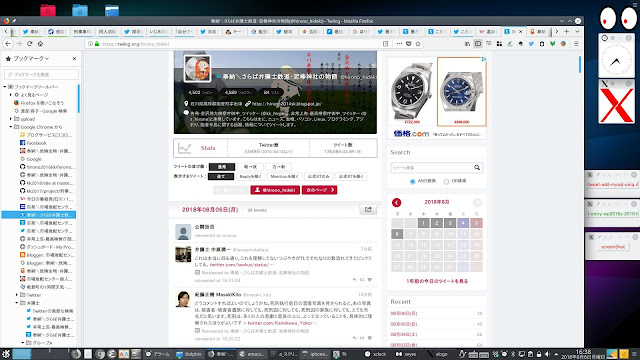Select 新→旧 sort order
Screen dimensions: 640x360
[x=250, y=167]
